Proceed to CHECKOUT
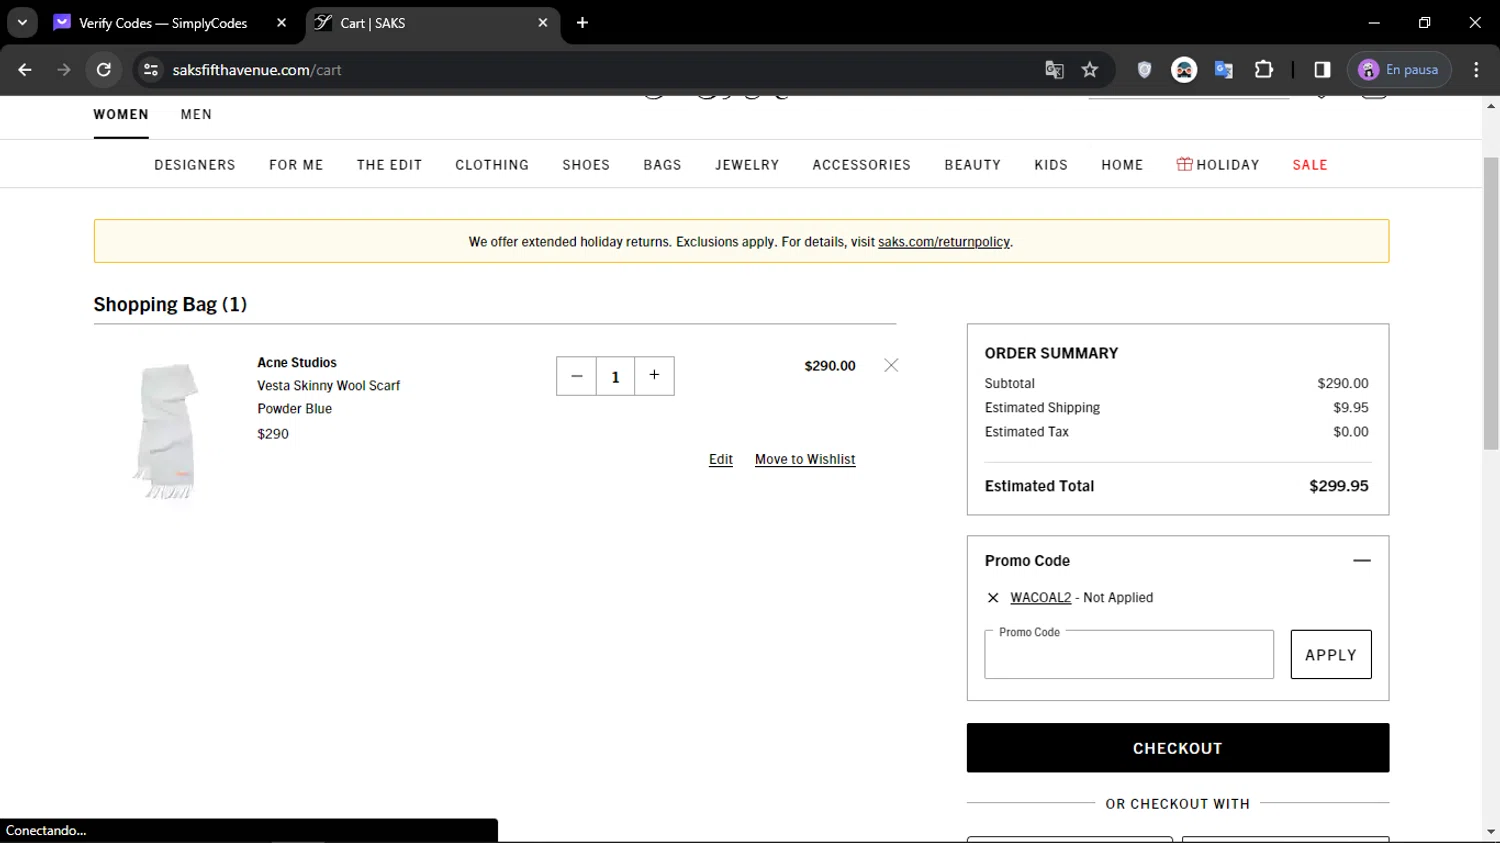Screen dimensions: 1500x843 pyautogui.click(x=1178, y=748)
